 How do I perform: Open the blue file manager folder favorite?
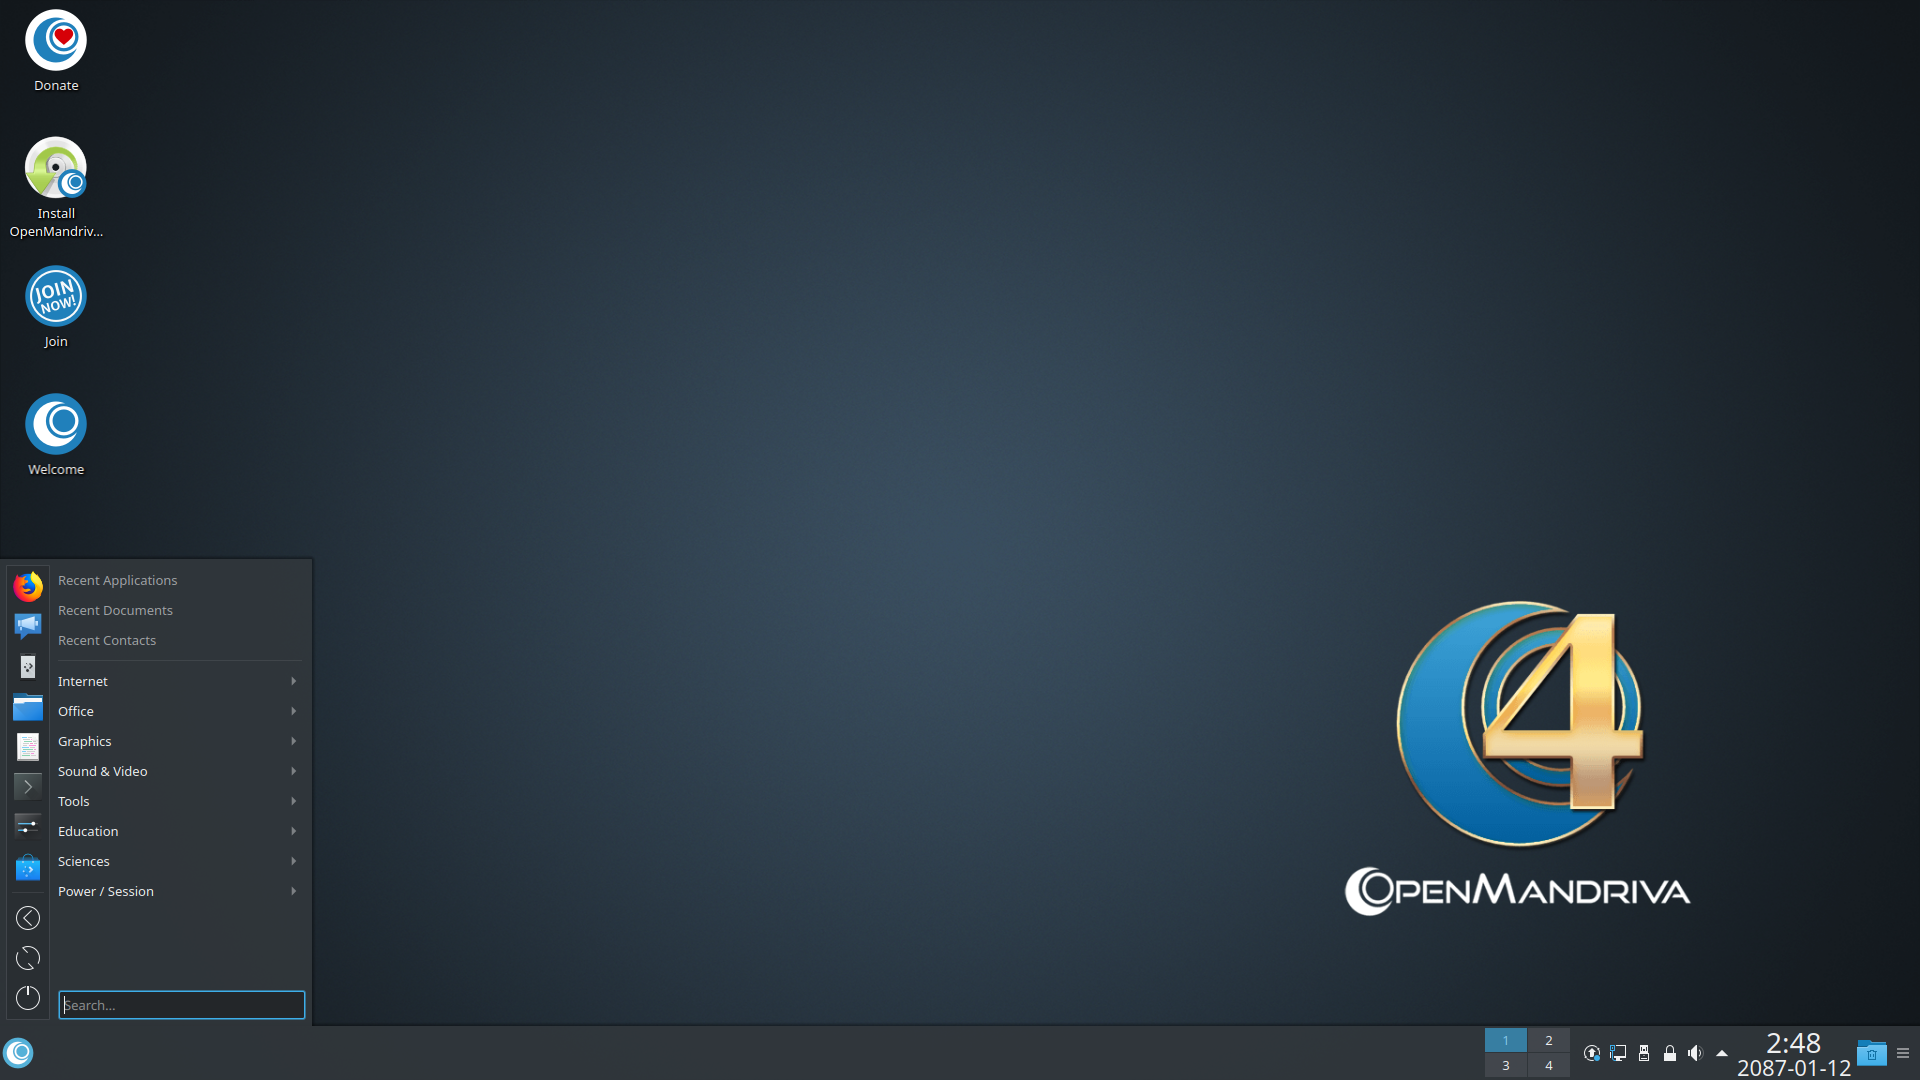click(28, 707)
